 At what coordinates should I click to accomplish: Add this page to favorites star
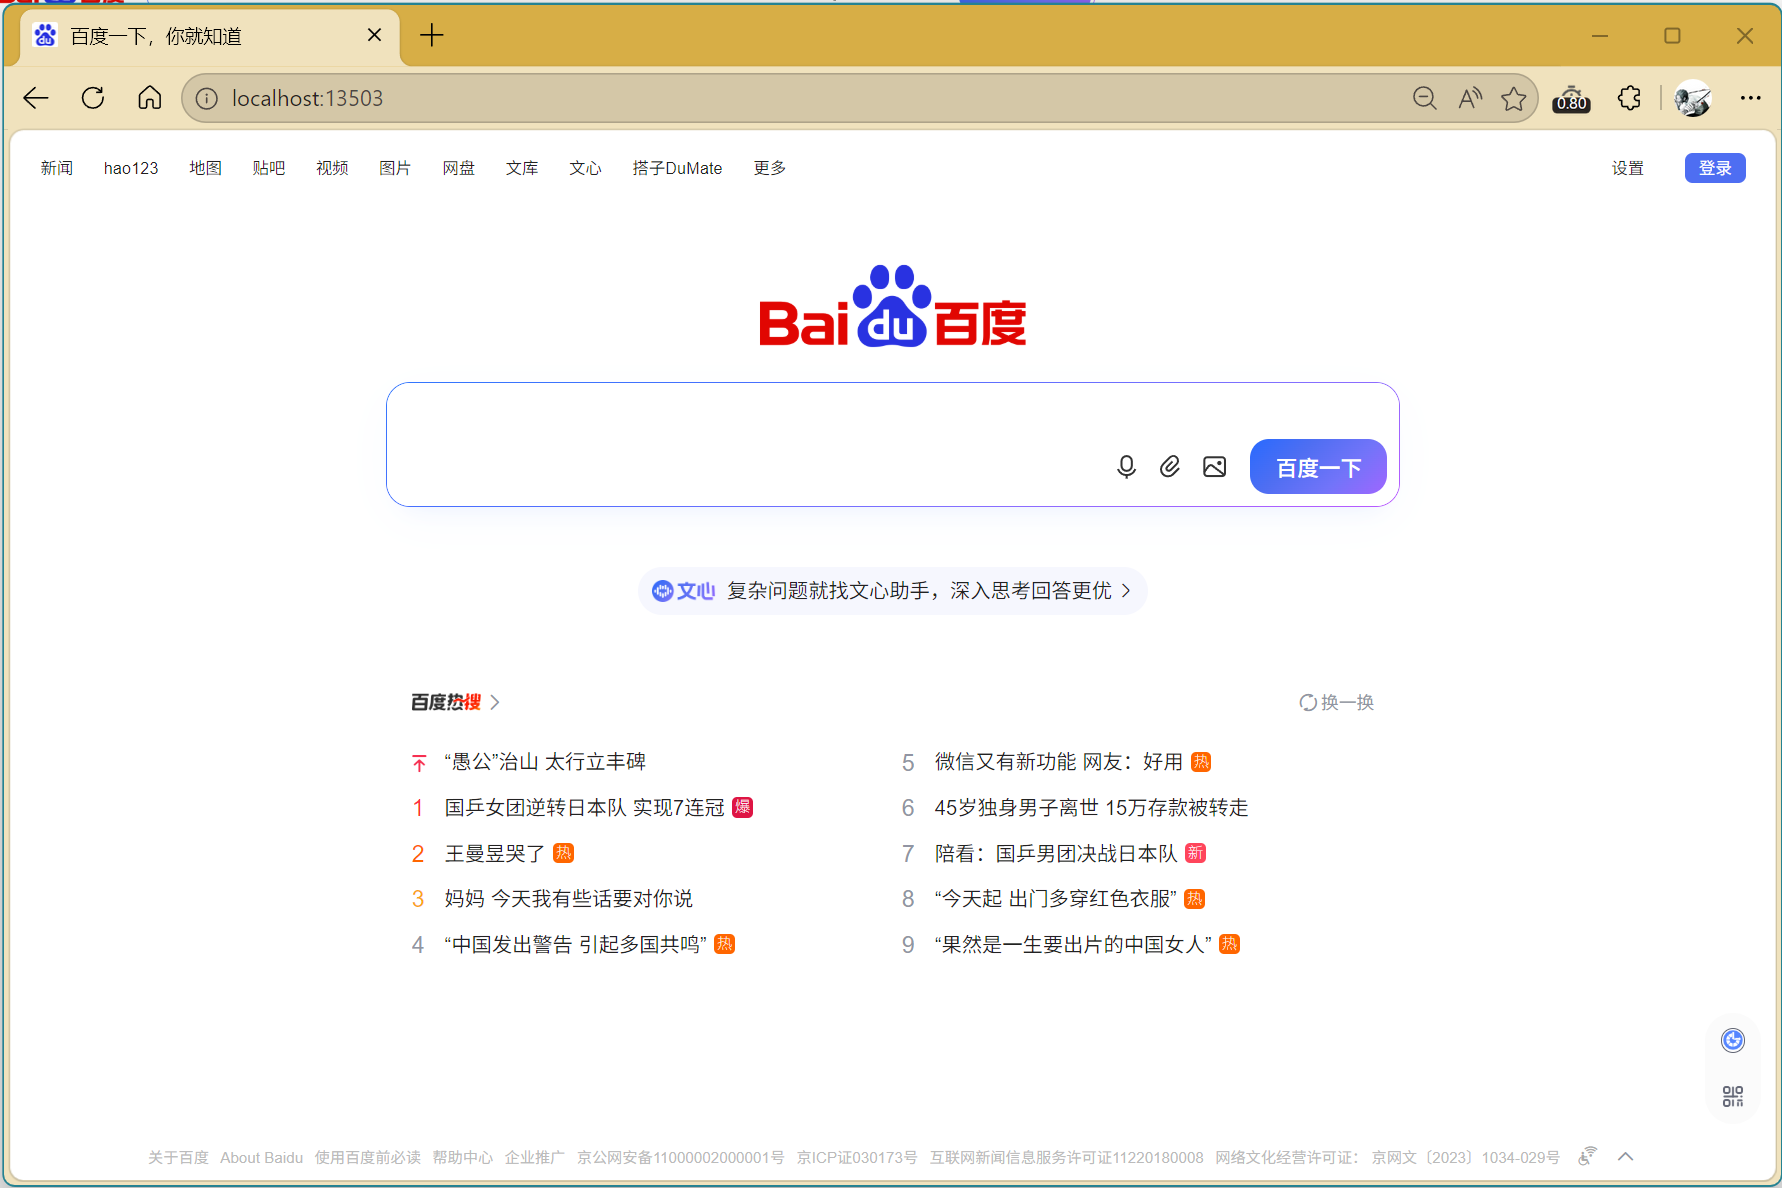point(1514,98)
